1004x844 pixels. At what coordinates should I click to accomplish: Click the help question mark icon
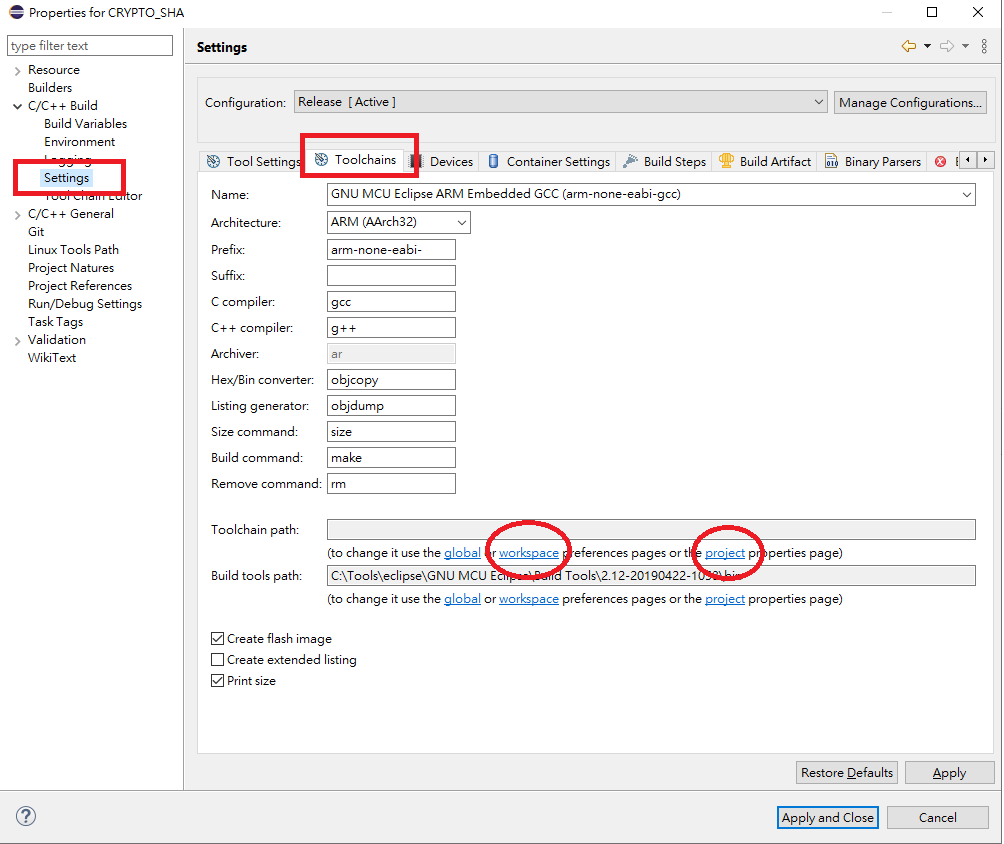click(x=25, y=816)
